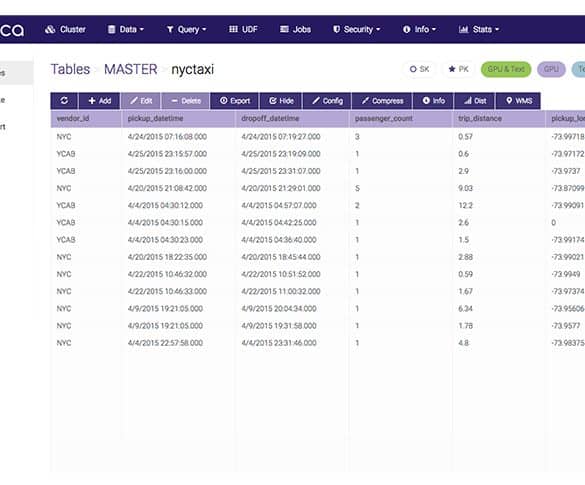
Task: Click the Tables breadcrumb link
Action: point(70,69)
